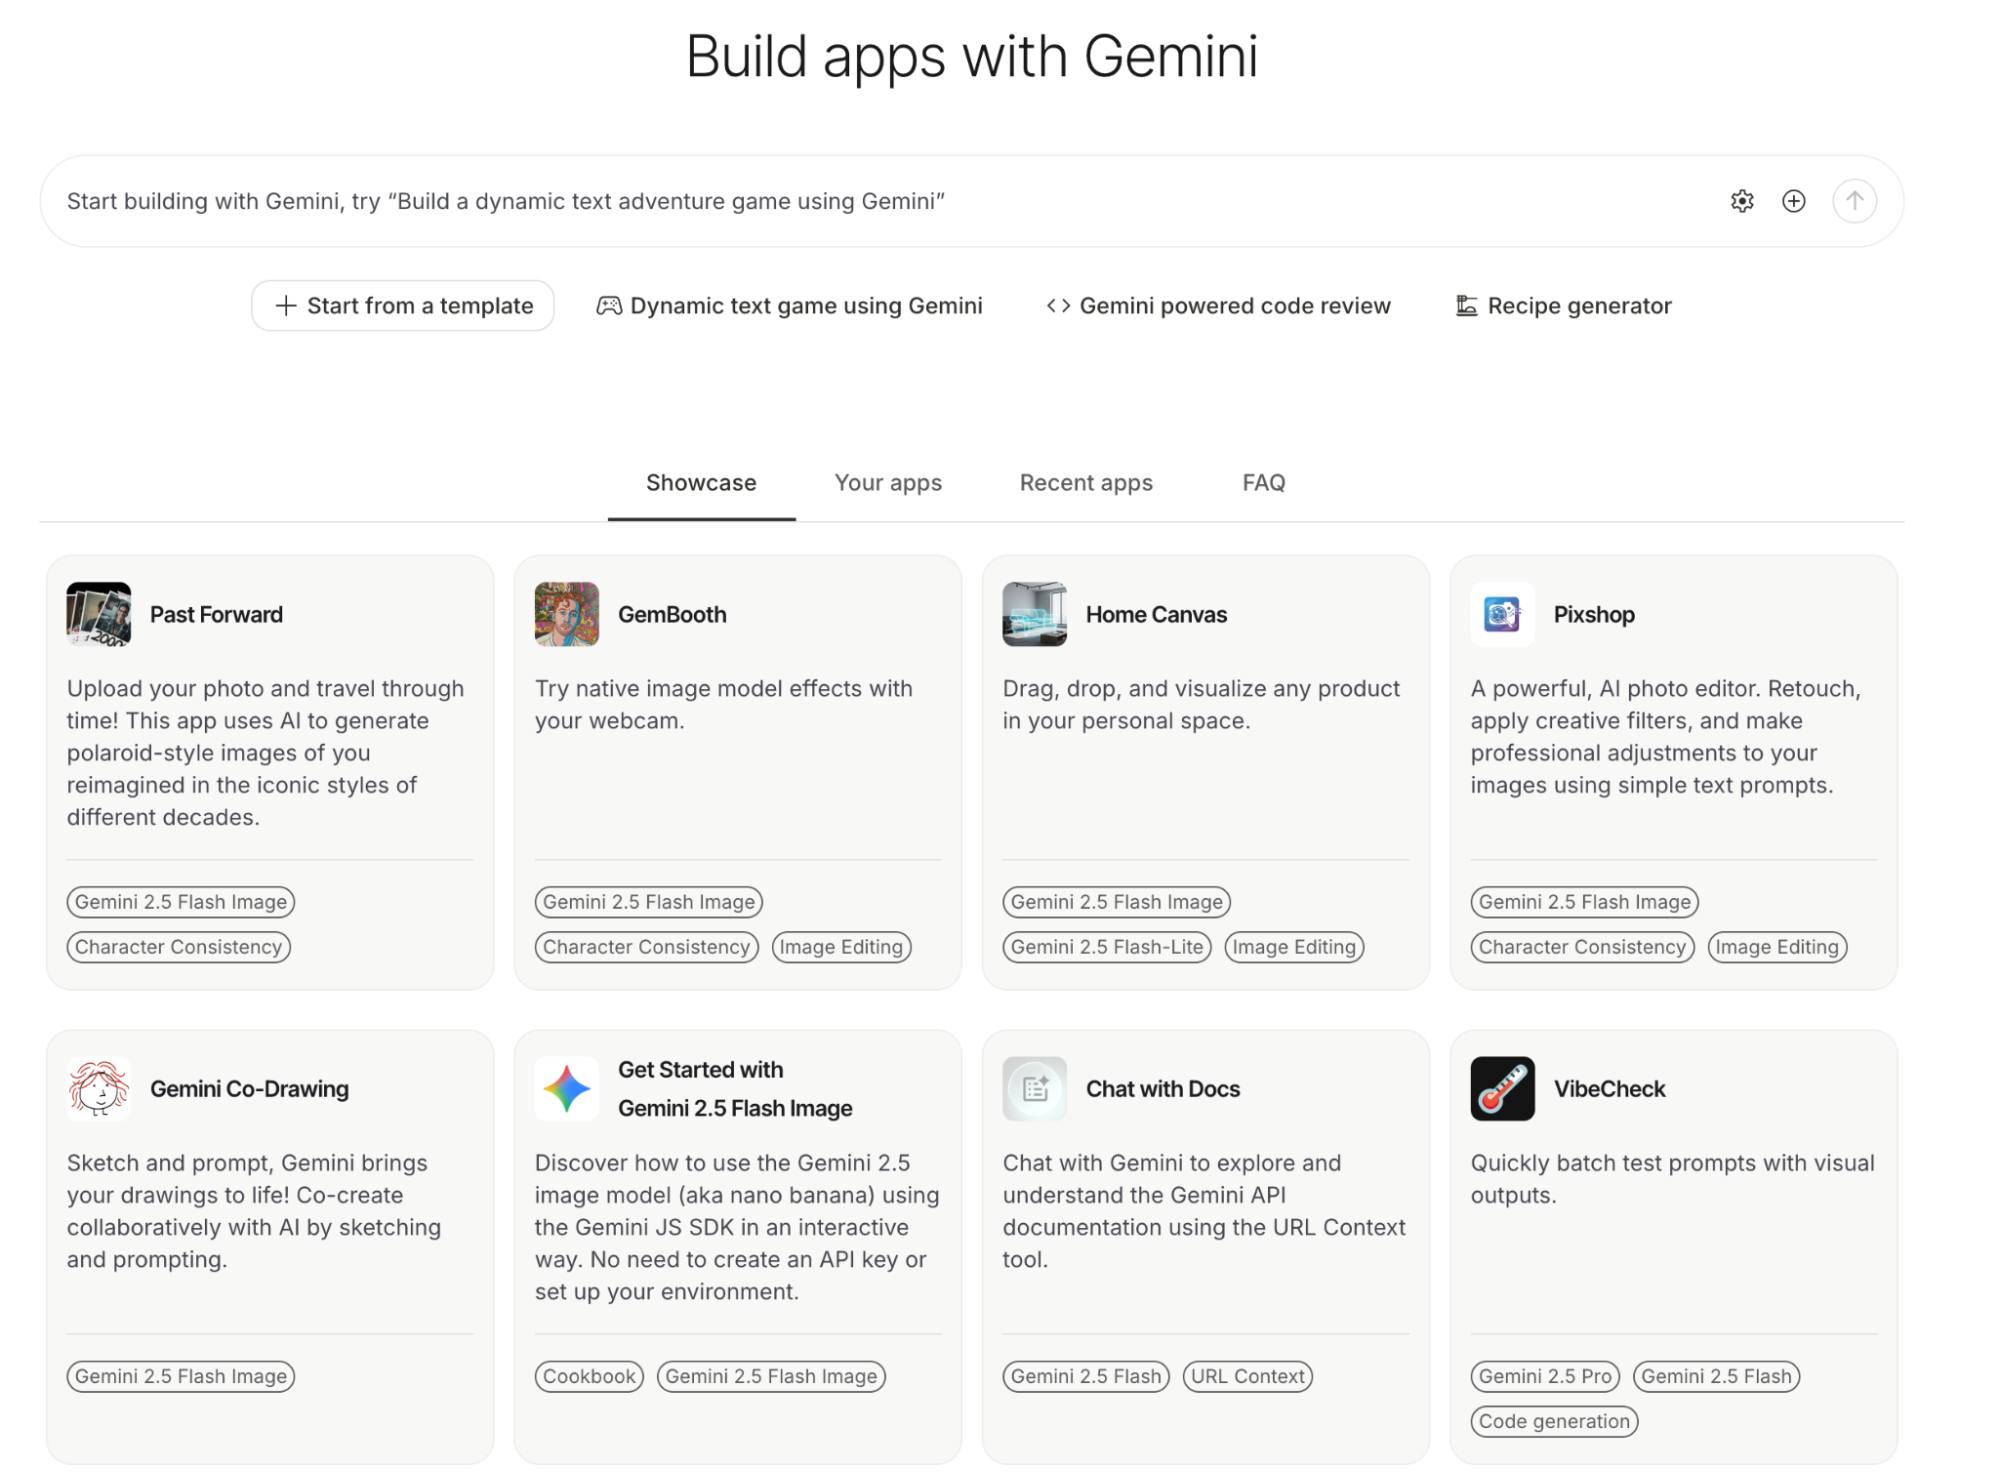Switch to the Your apps tab
This screenshot has height=1481, width=1999.
pyautogui.click(x=888, y=483)
